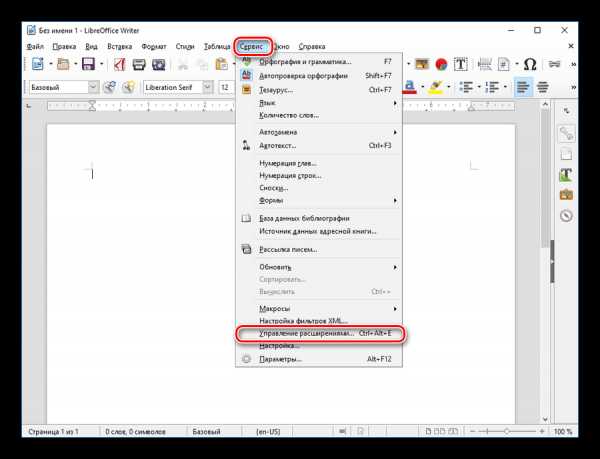Viewport: 600px width, 459px height.
Task: Choose Рассылка писем menu entry
Action: pyautogui.click(x=319, y=249)
